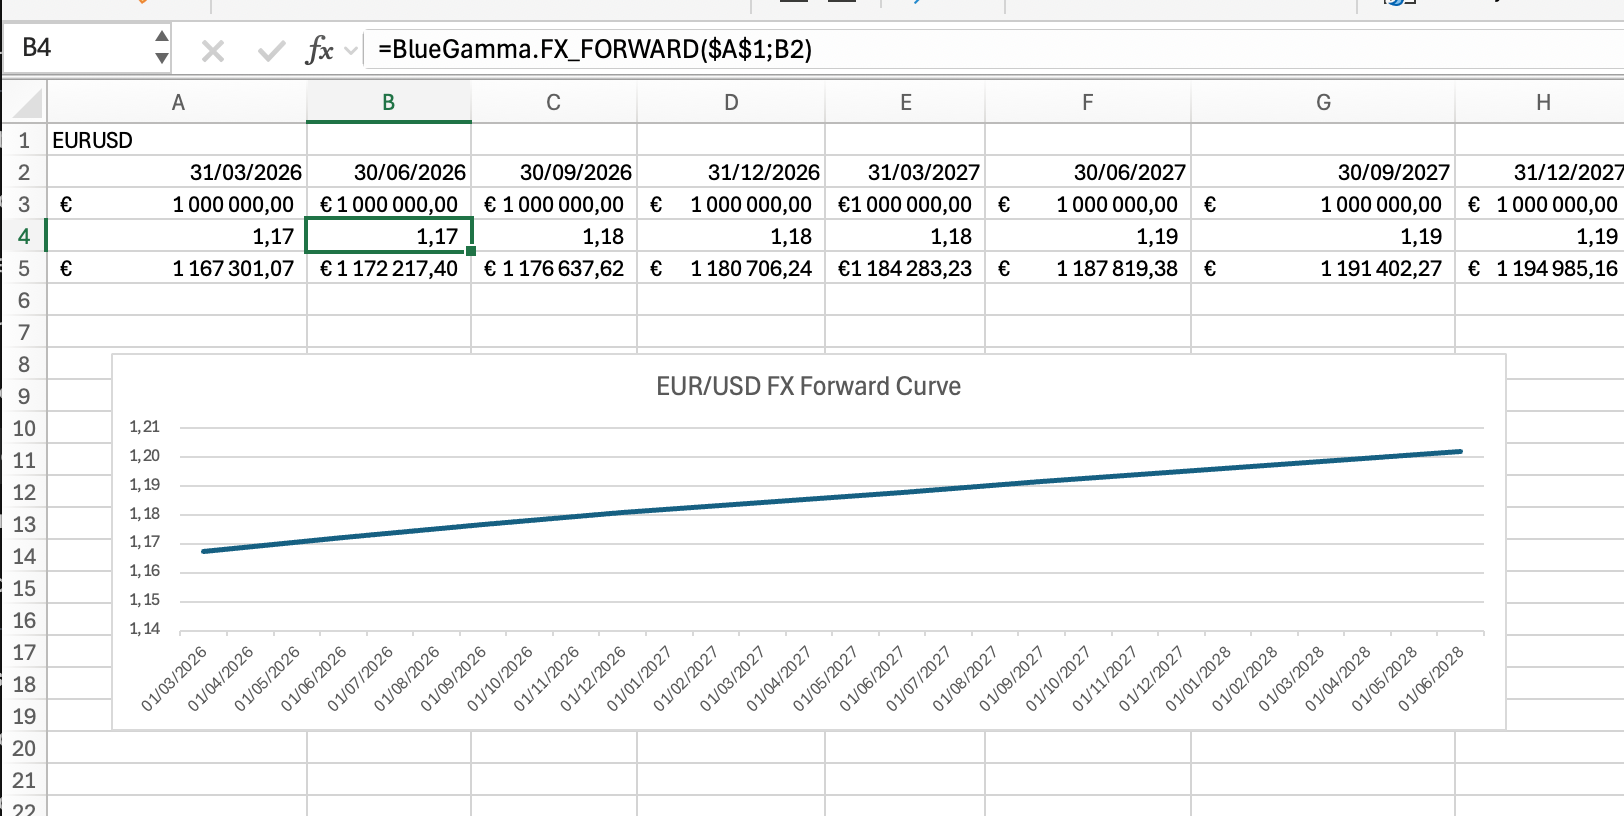Image resolution: width=1624 pixels, height=816 pixels.
Task: Click the 1,21 vertical axis label
Action: (144, 427)
